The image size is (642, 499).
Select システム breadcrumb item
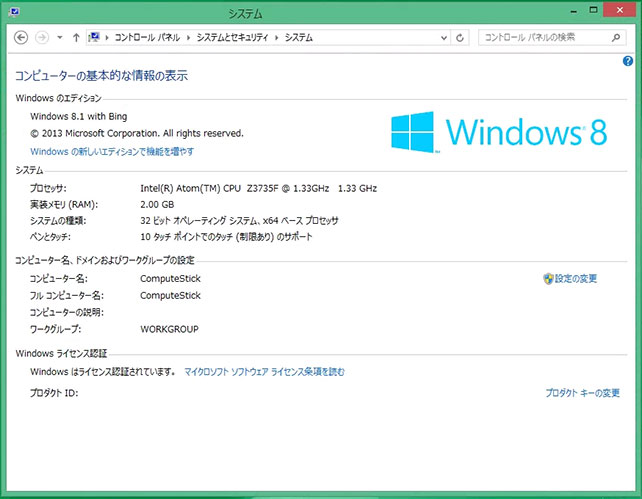[x=298, y=38]
